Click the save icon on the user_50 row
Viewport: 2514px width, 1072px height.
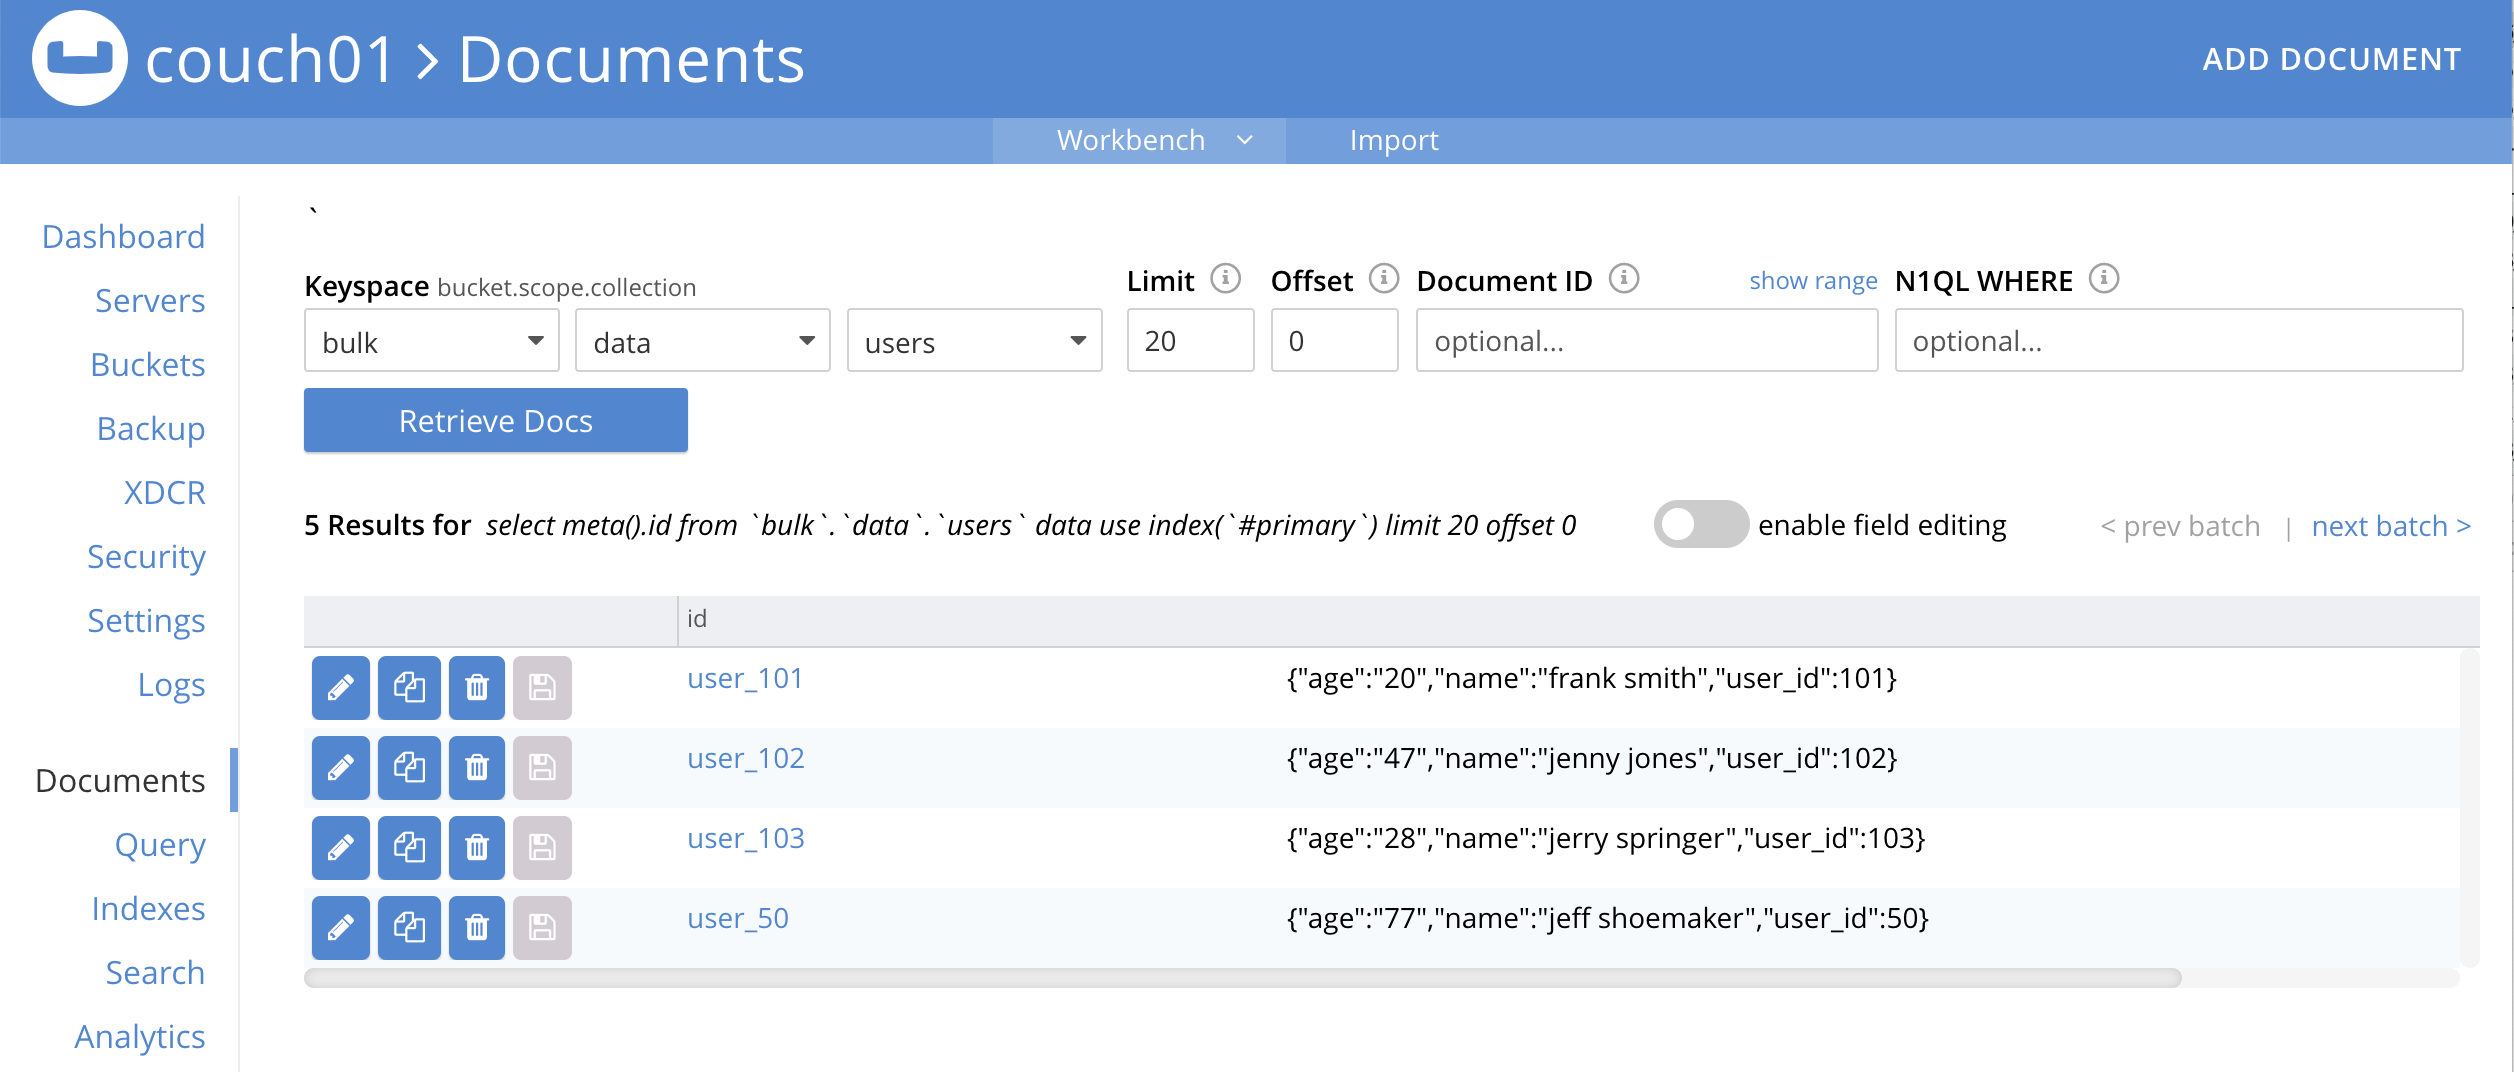pos(542,927)
